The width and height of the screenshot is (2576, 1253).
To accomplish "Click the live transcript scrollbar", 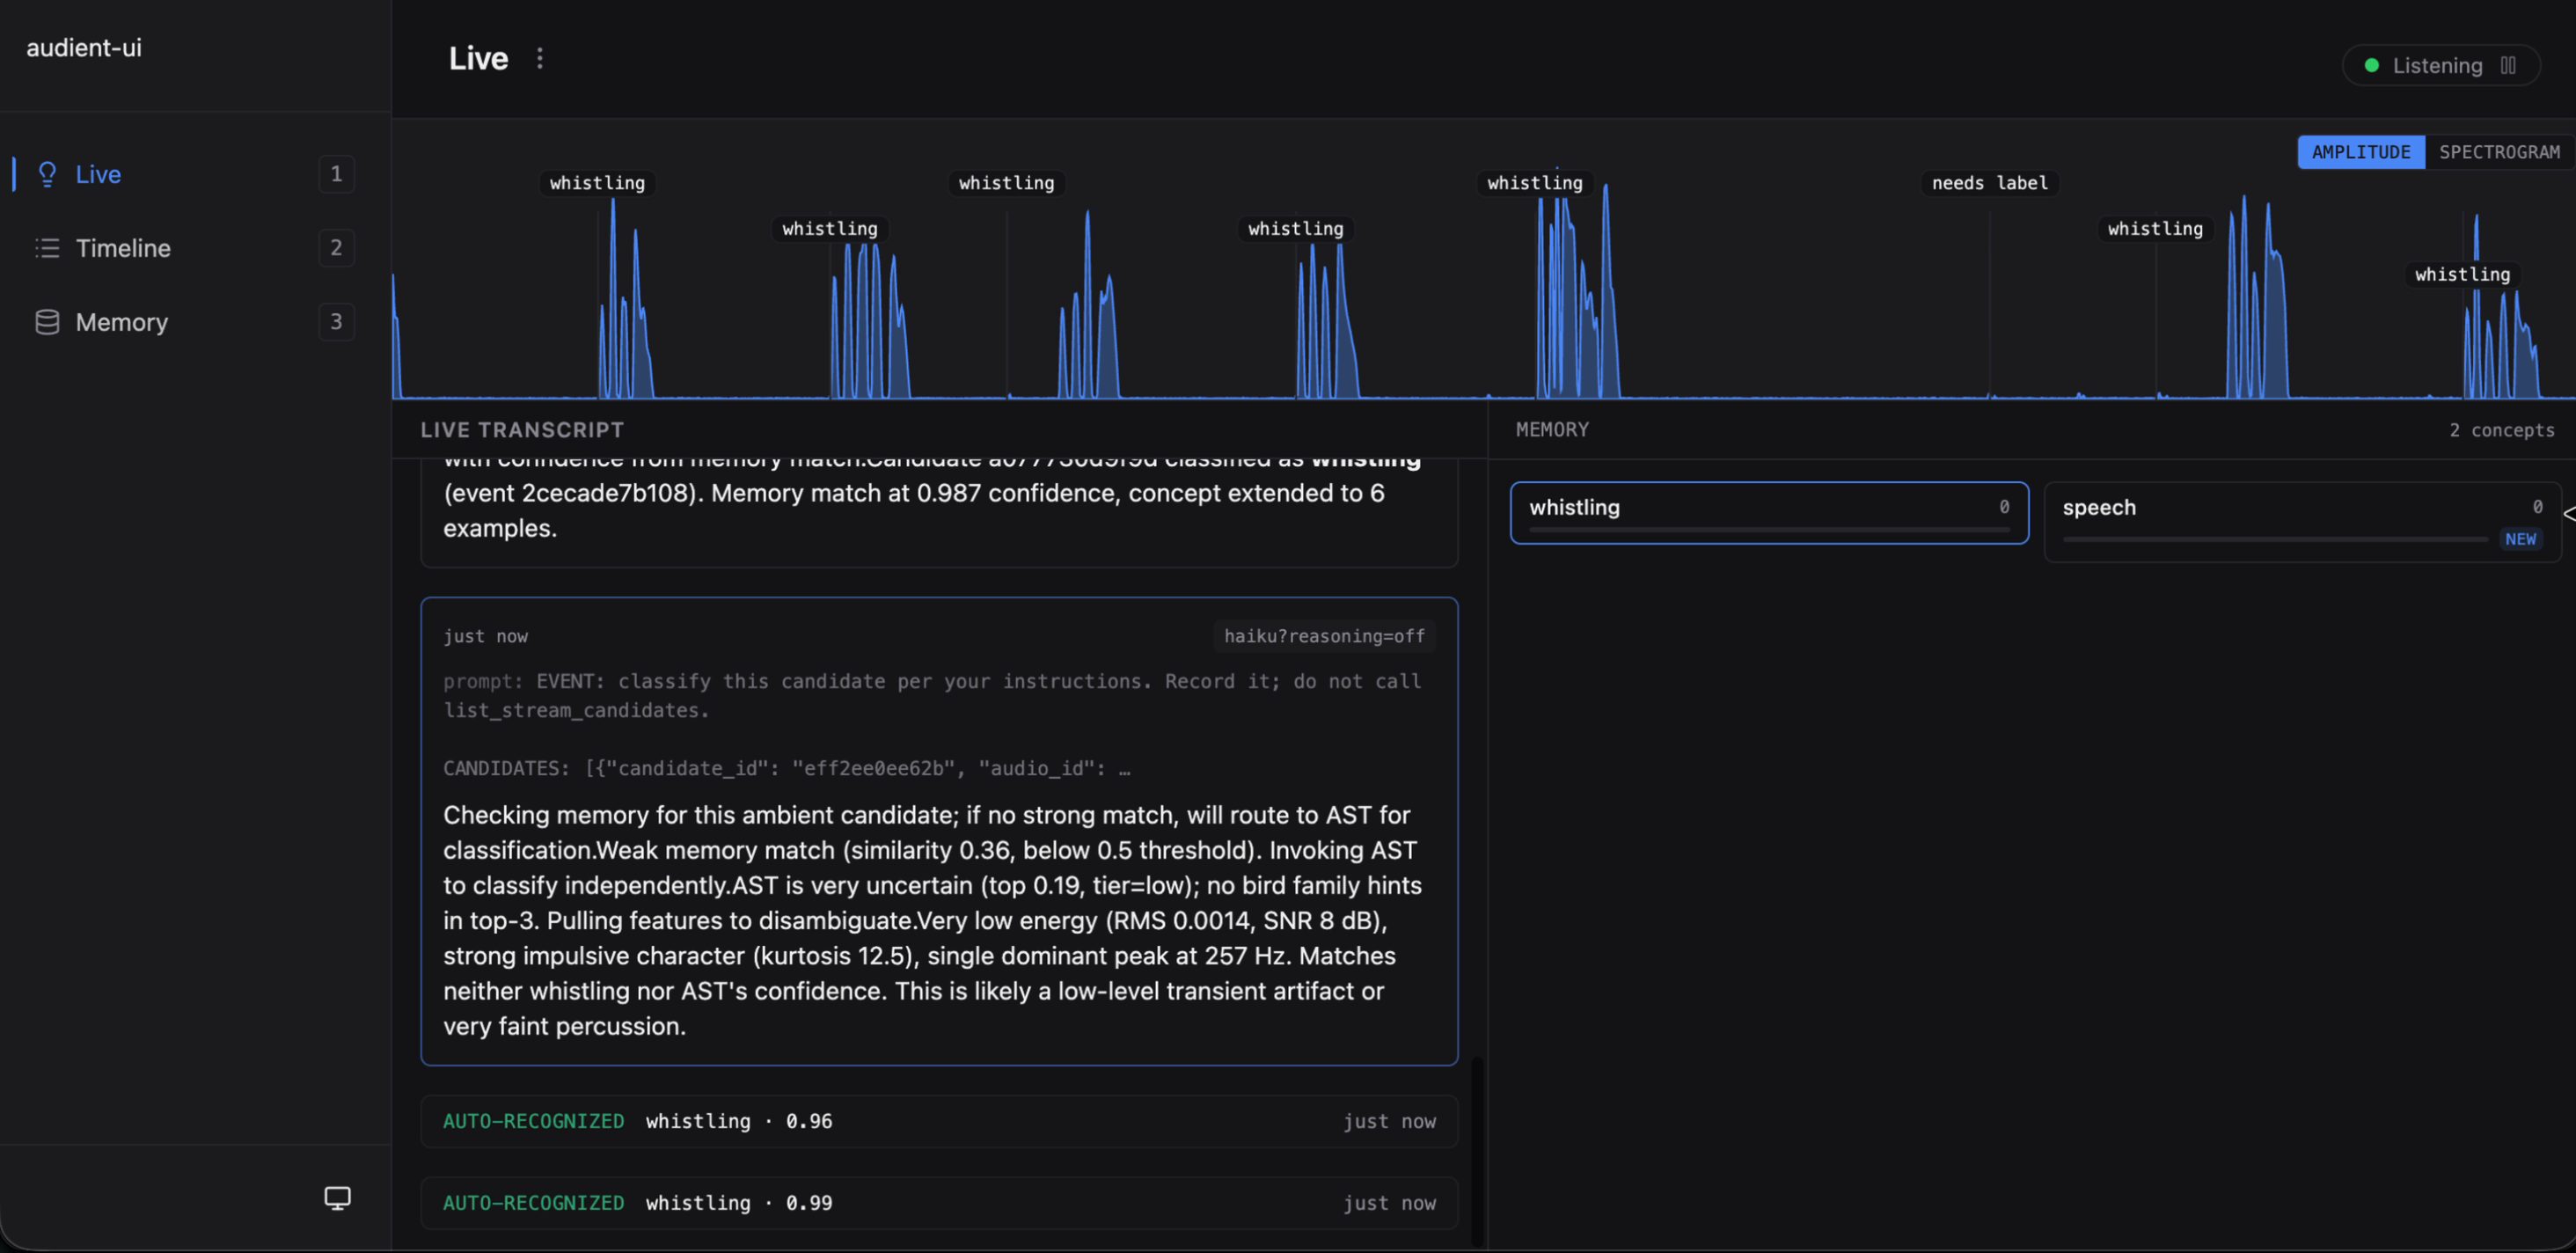I will point(1477,1150).
